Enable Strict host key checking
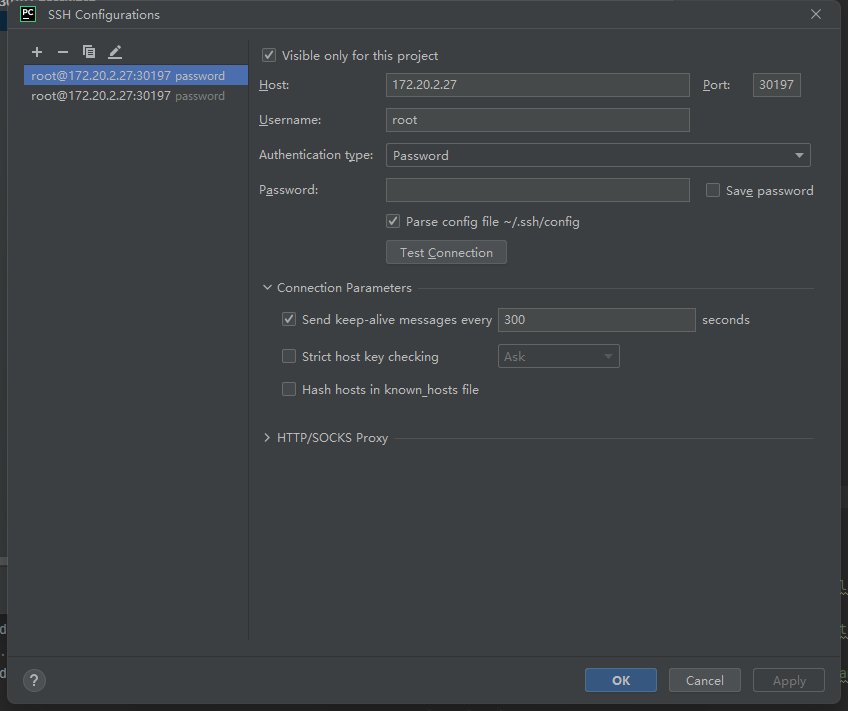The image size is (848, 711). tap(289, 356)
